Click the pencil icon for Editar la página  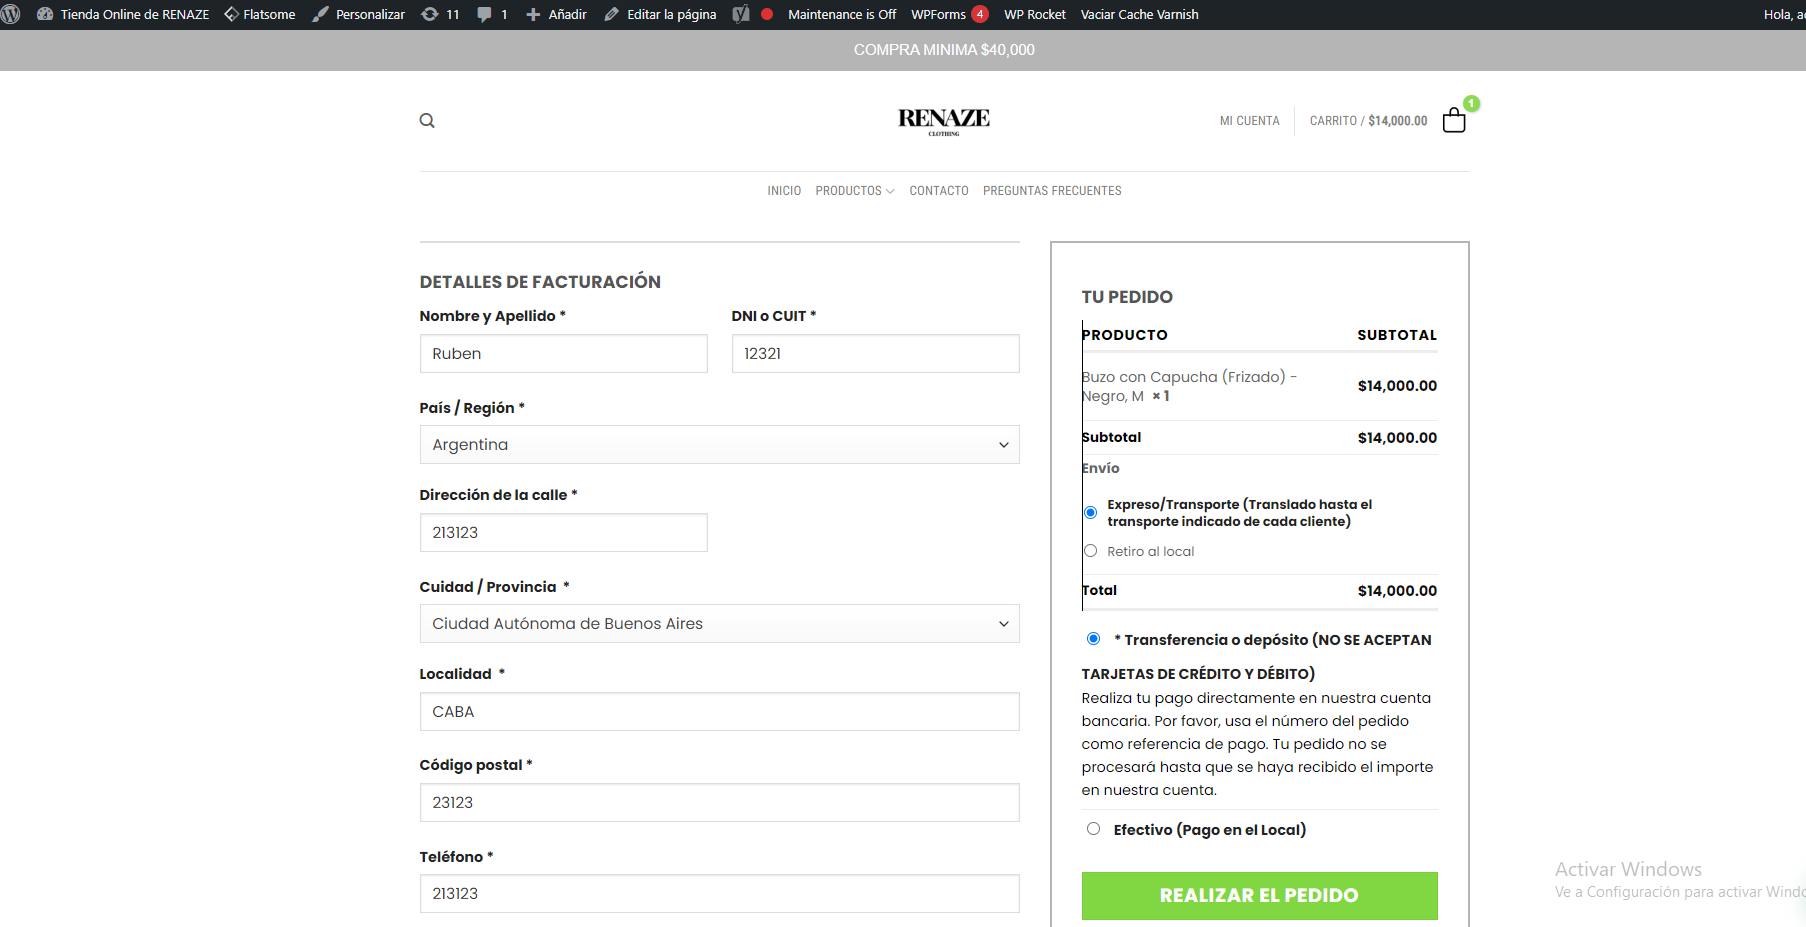[612, 14]
